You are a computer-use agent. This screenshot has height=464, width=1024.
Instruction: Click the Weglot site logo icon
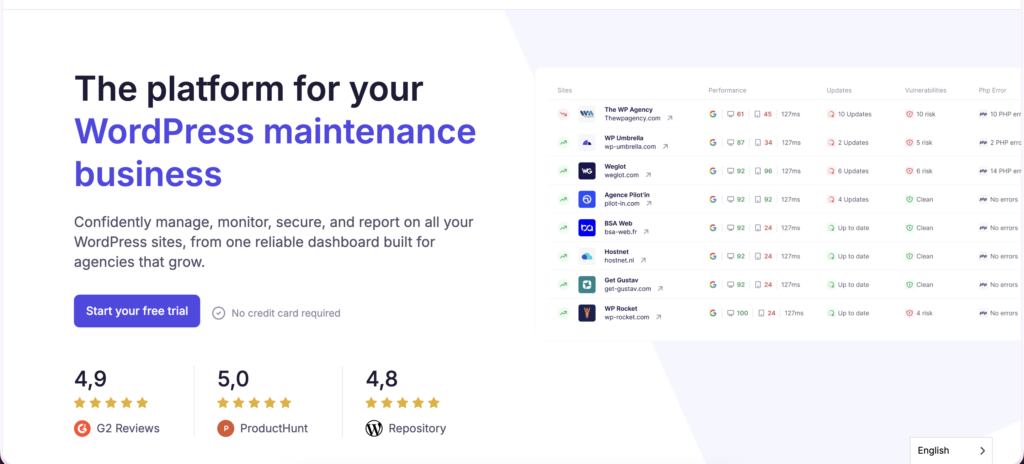(x=587, y=171)
